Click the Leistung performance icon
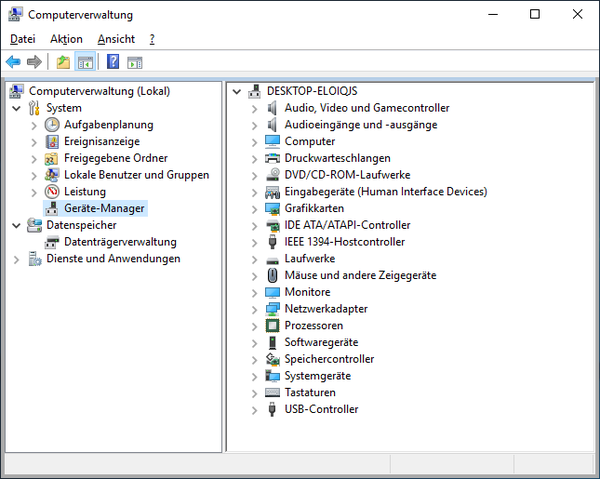600x479 pixels. click(52, 192)
